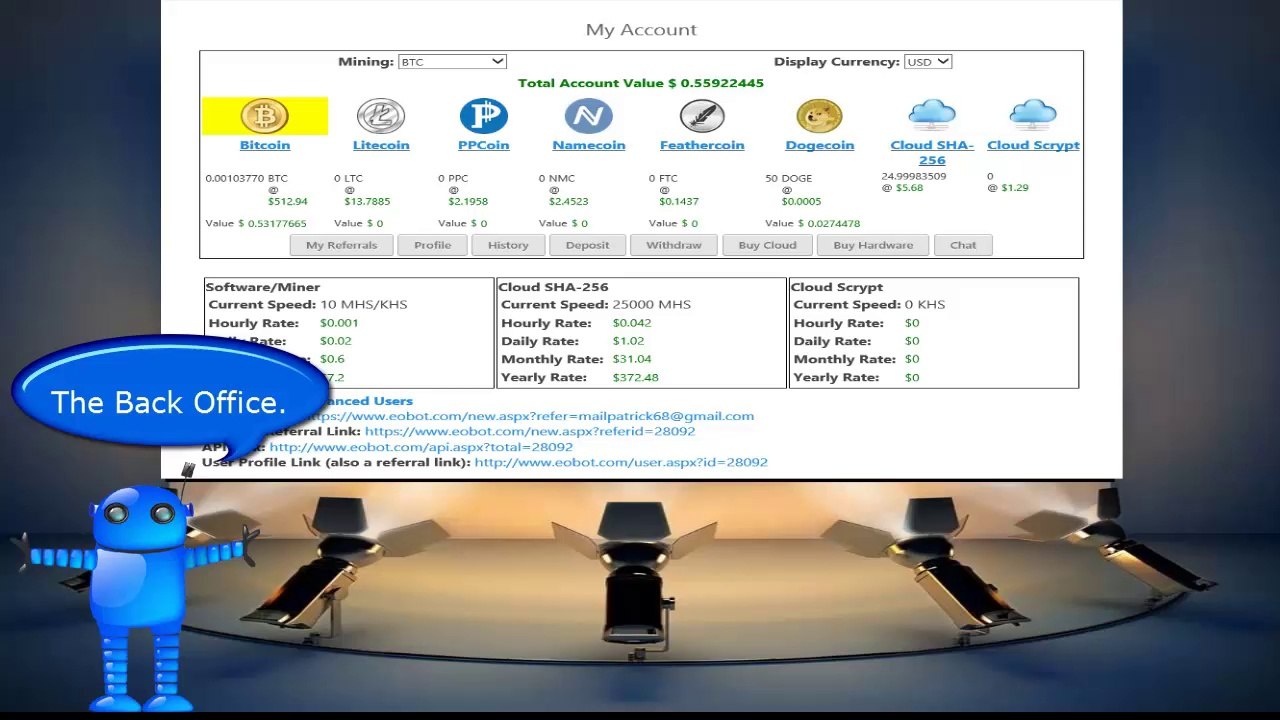
Task: Click the PPCoin logo icon
Action: coord(484,116)
